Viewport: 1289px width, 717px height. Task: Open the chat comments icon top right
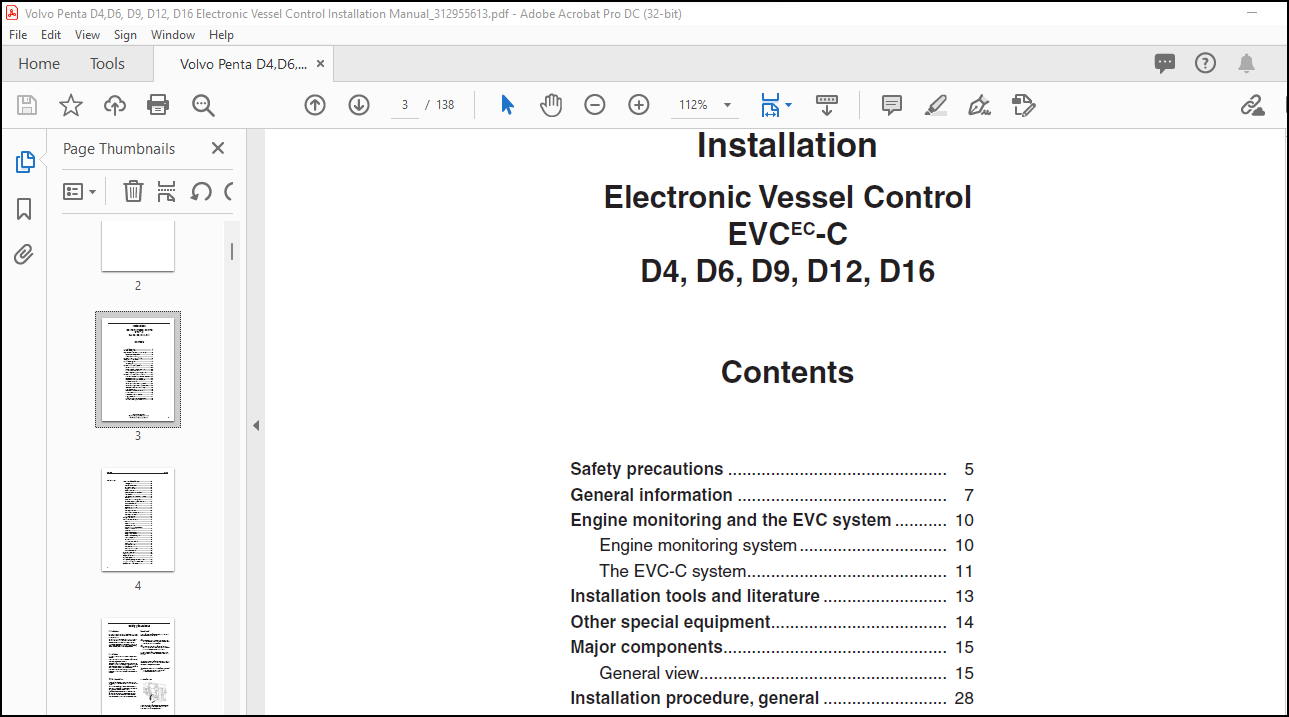click(1165, 63)
